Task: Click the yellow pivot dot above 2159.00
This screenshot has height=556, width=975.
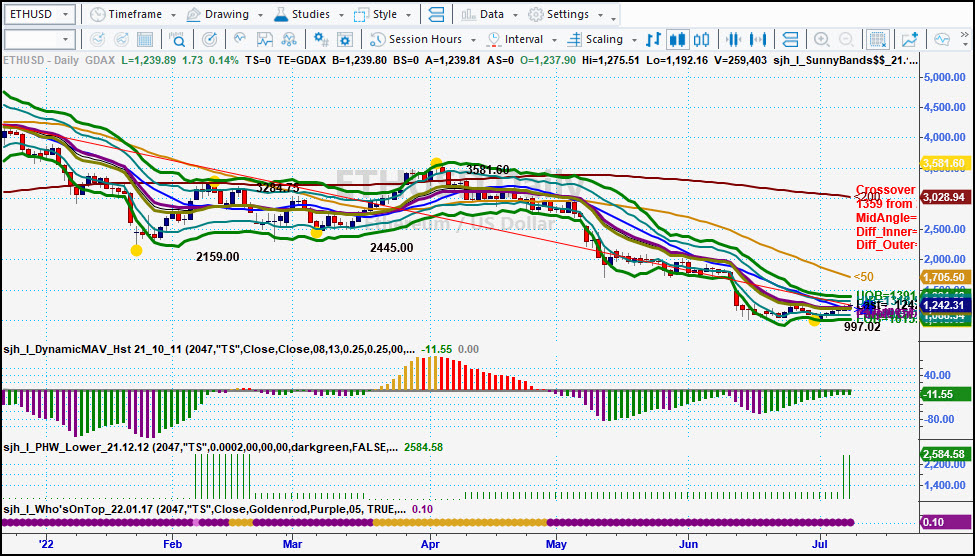Action: click(x=136, y=251)
